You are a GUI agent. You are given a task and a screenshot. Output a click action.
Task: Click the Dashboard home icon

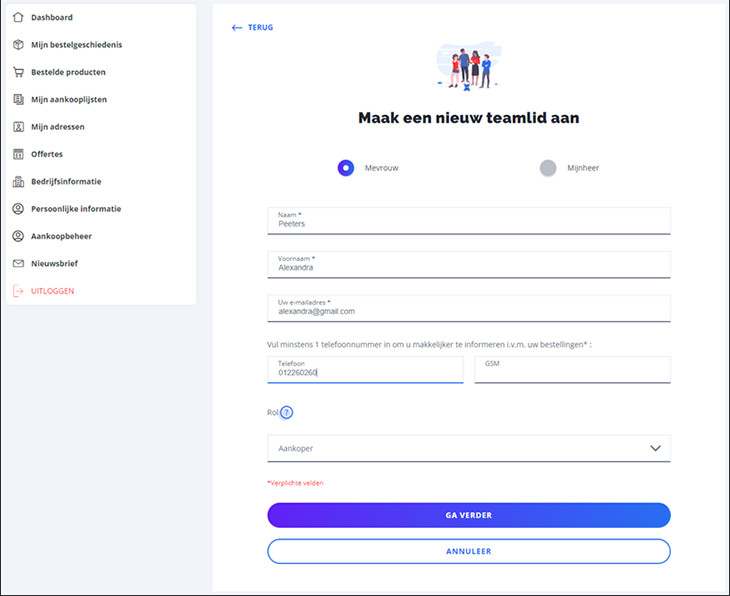[x=18, y=17]
